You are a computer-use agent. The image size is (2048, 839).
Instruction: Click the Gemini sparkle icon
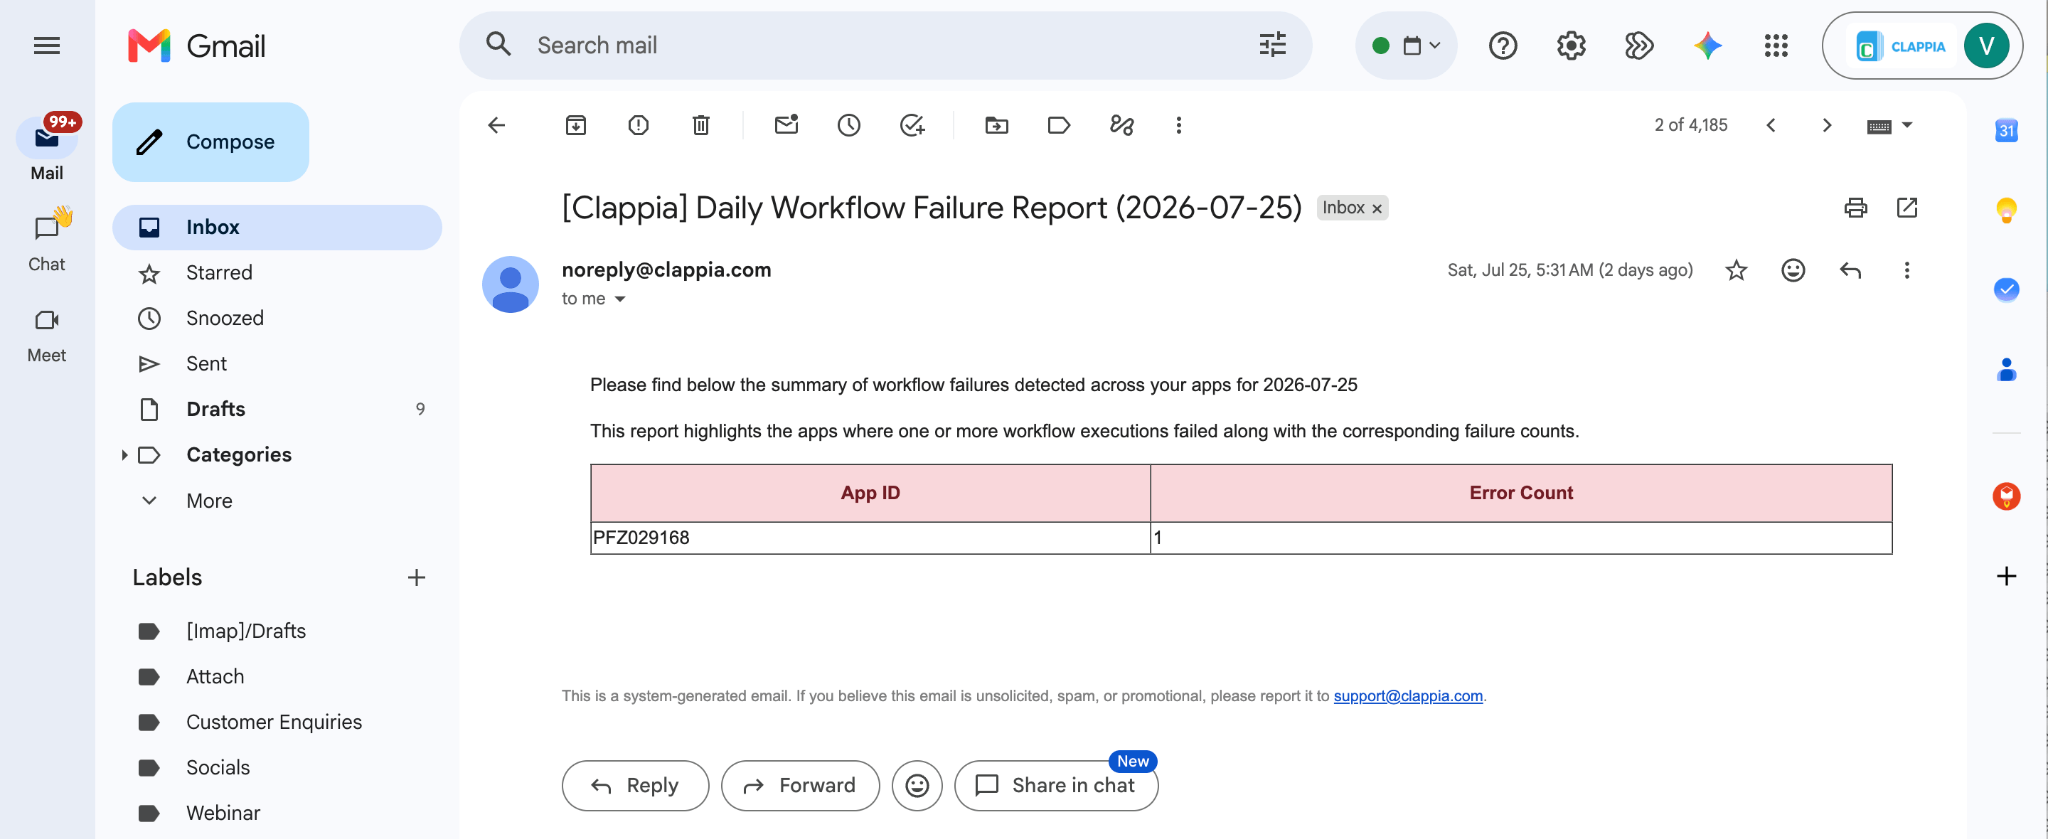click(1708, 45)
